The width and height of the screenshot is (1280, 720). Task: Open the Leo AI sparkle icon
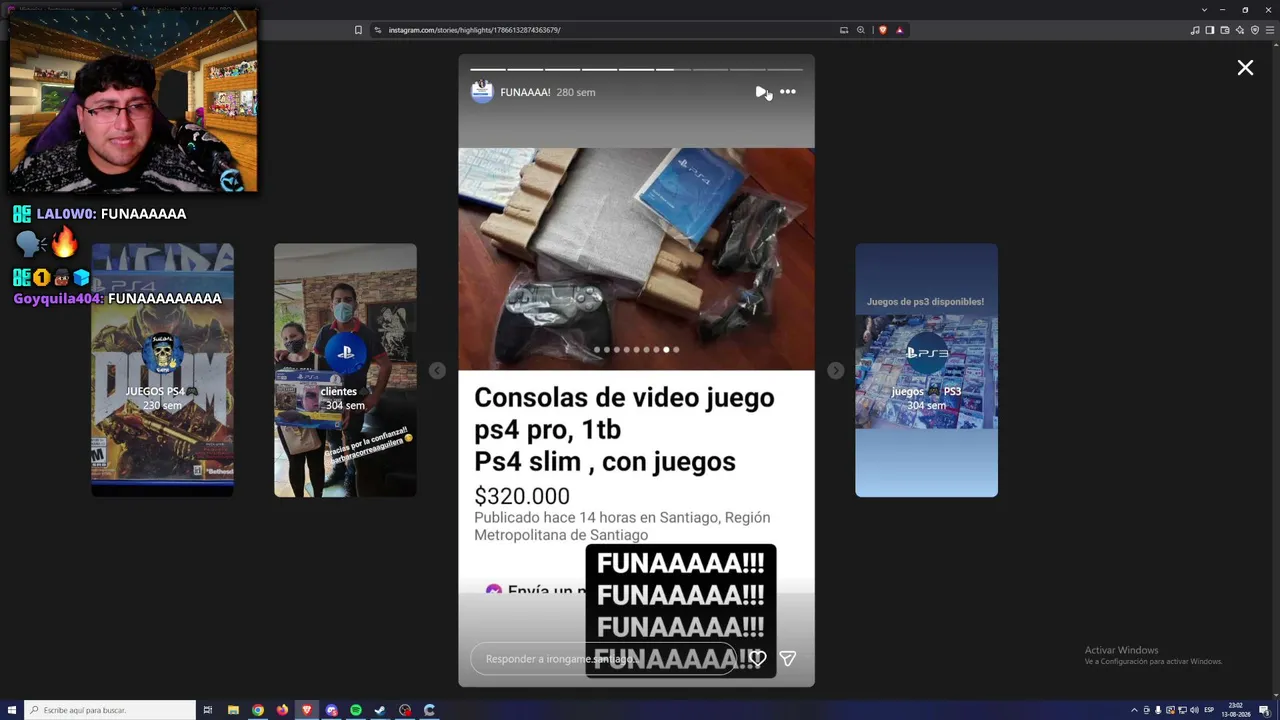click(x=1240, y=30)
